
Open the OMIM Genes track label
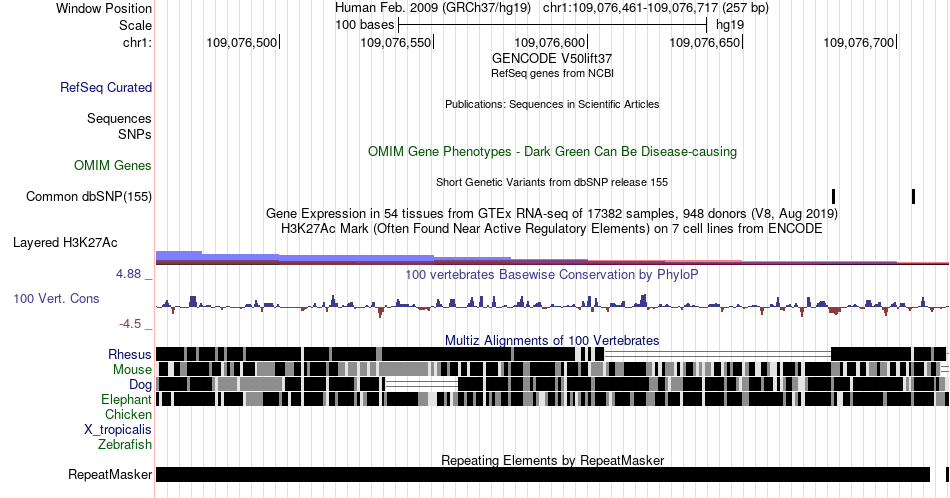click(x=113, y=165)
